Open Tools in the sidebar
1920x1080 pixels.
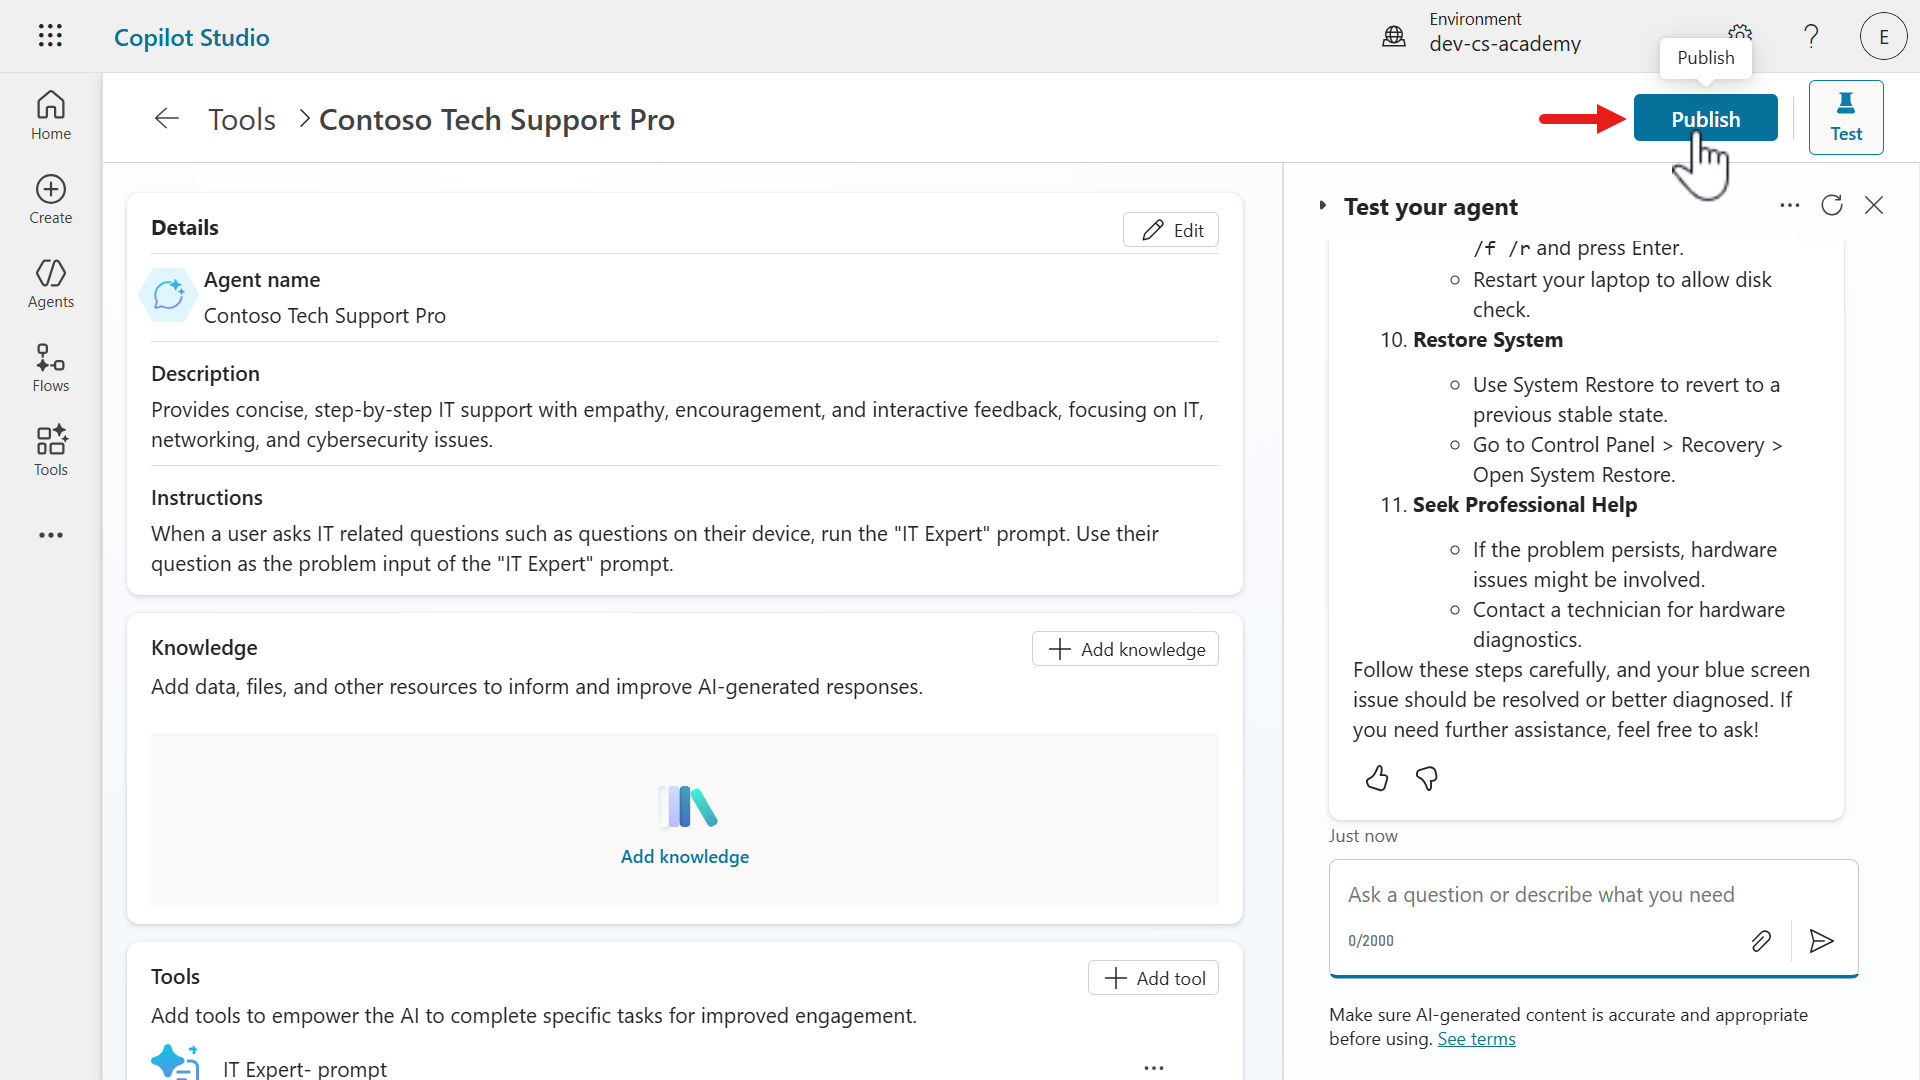click(x=50, y=452)
